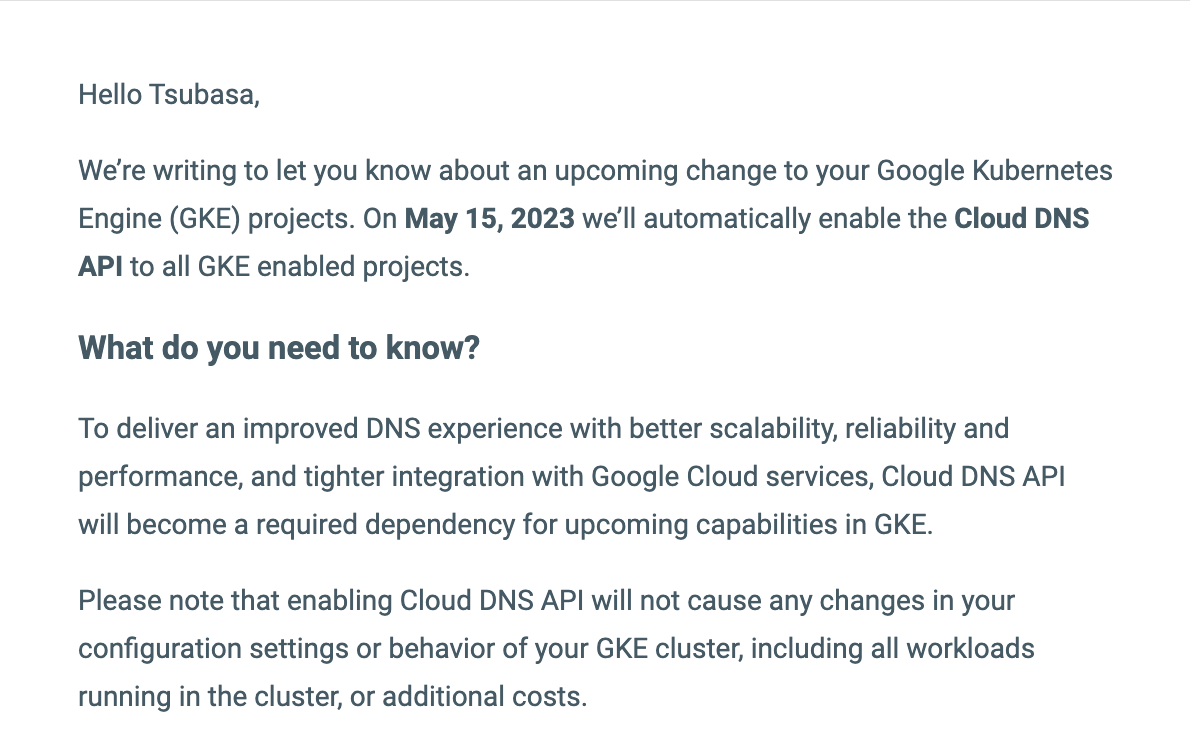Click the bold date 'May 15, 2023'
The width and height of the screenshot is (1190, 748).
490,218
